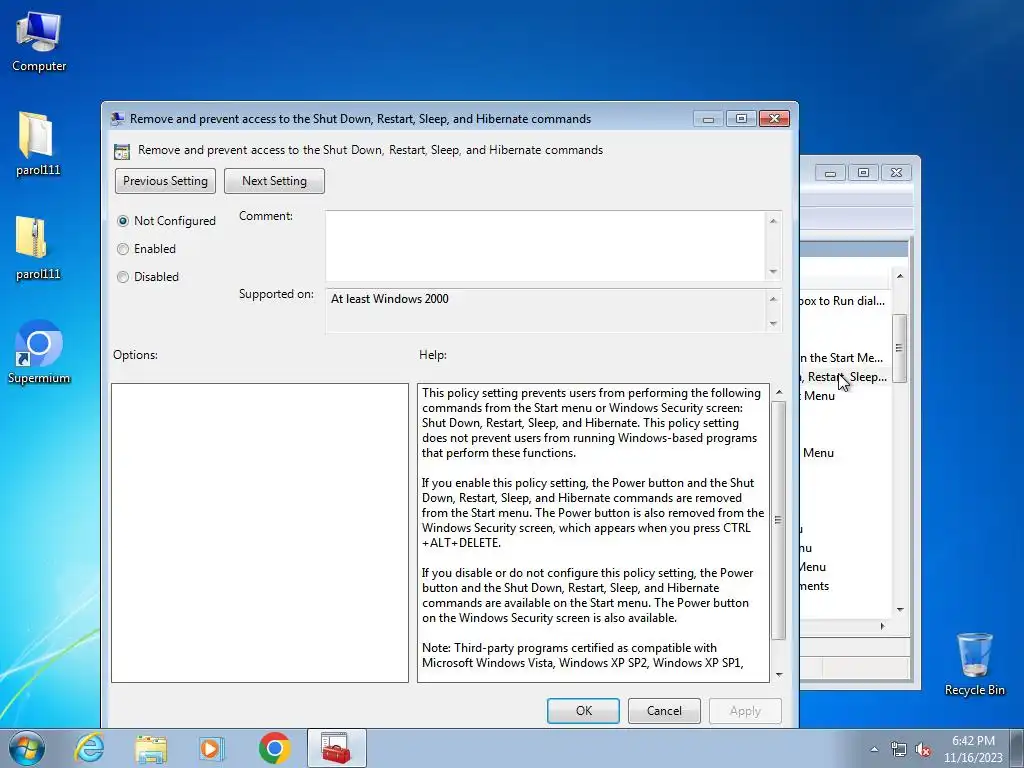The height and width of the screenshot is (768, 1024).
Task: Select the parol111 zip archive desktop icon
Action: click(x=38, y=248)
